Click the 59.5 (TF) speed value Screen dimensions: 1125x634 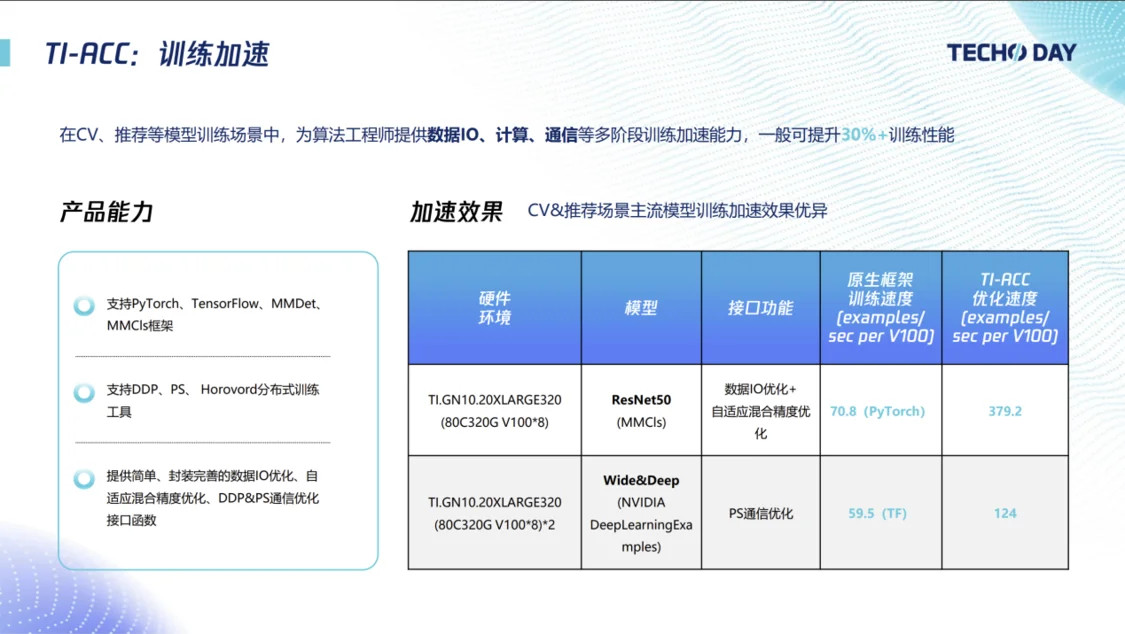tap(877, 513)
